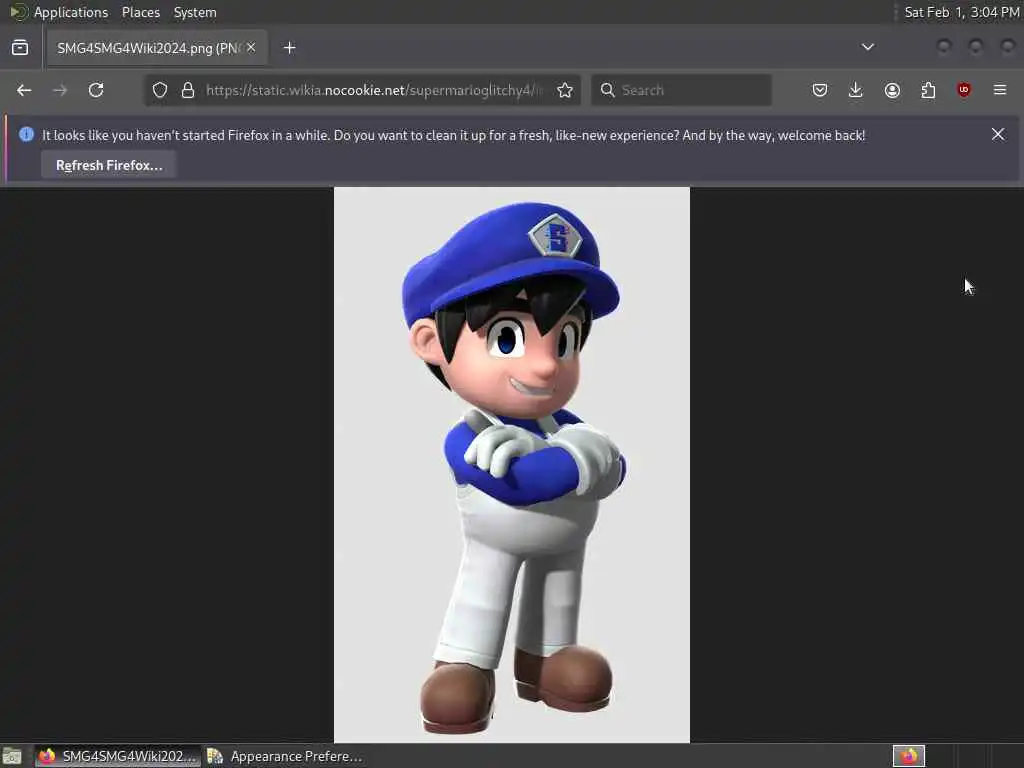The image size is (1024, 768).
Task: Maximize the Firefox window
Action: pos(976,47)
